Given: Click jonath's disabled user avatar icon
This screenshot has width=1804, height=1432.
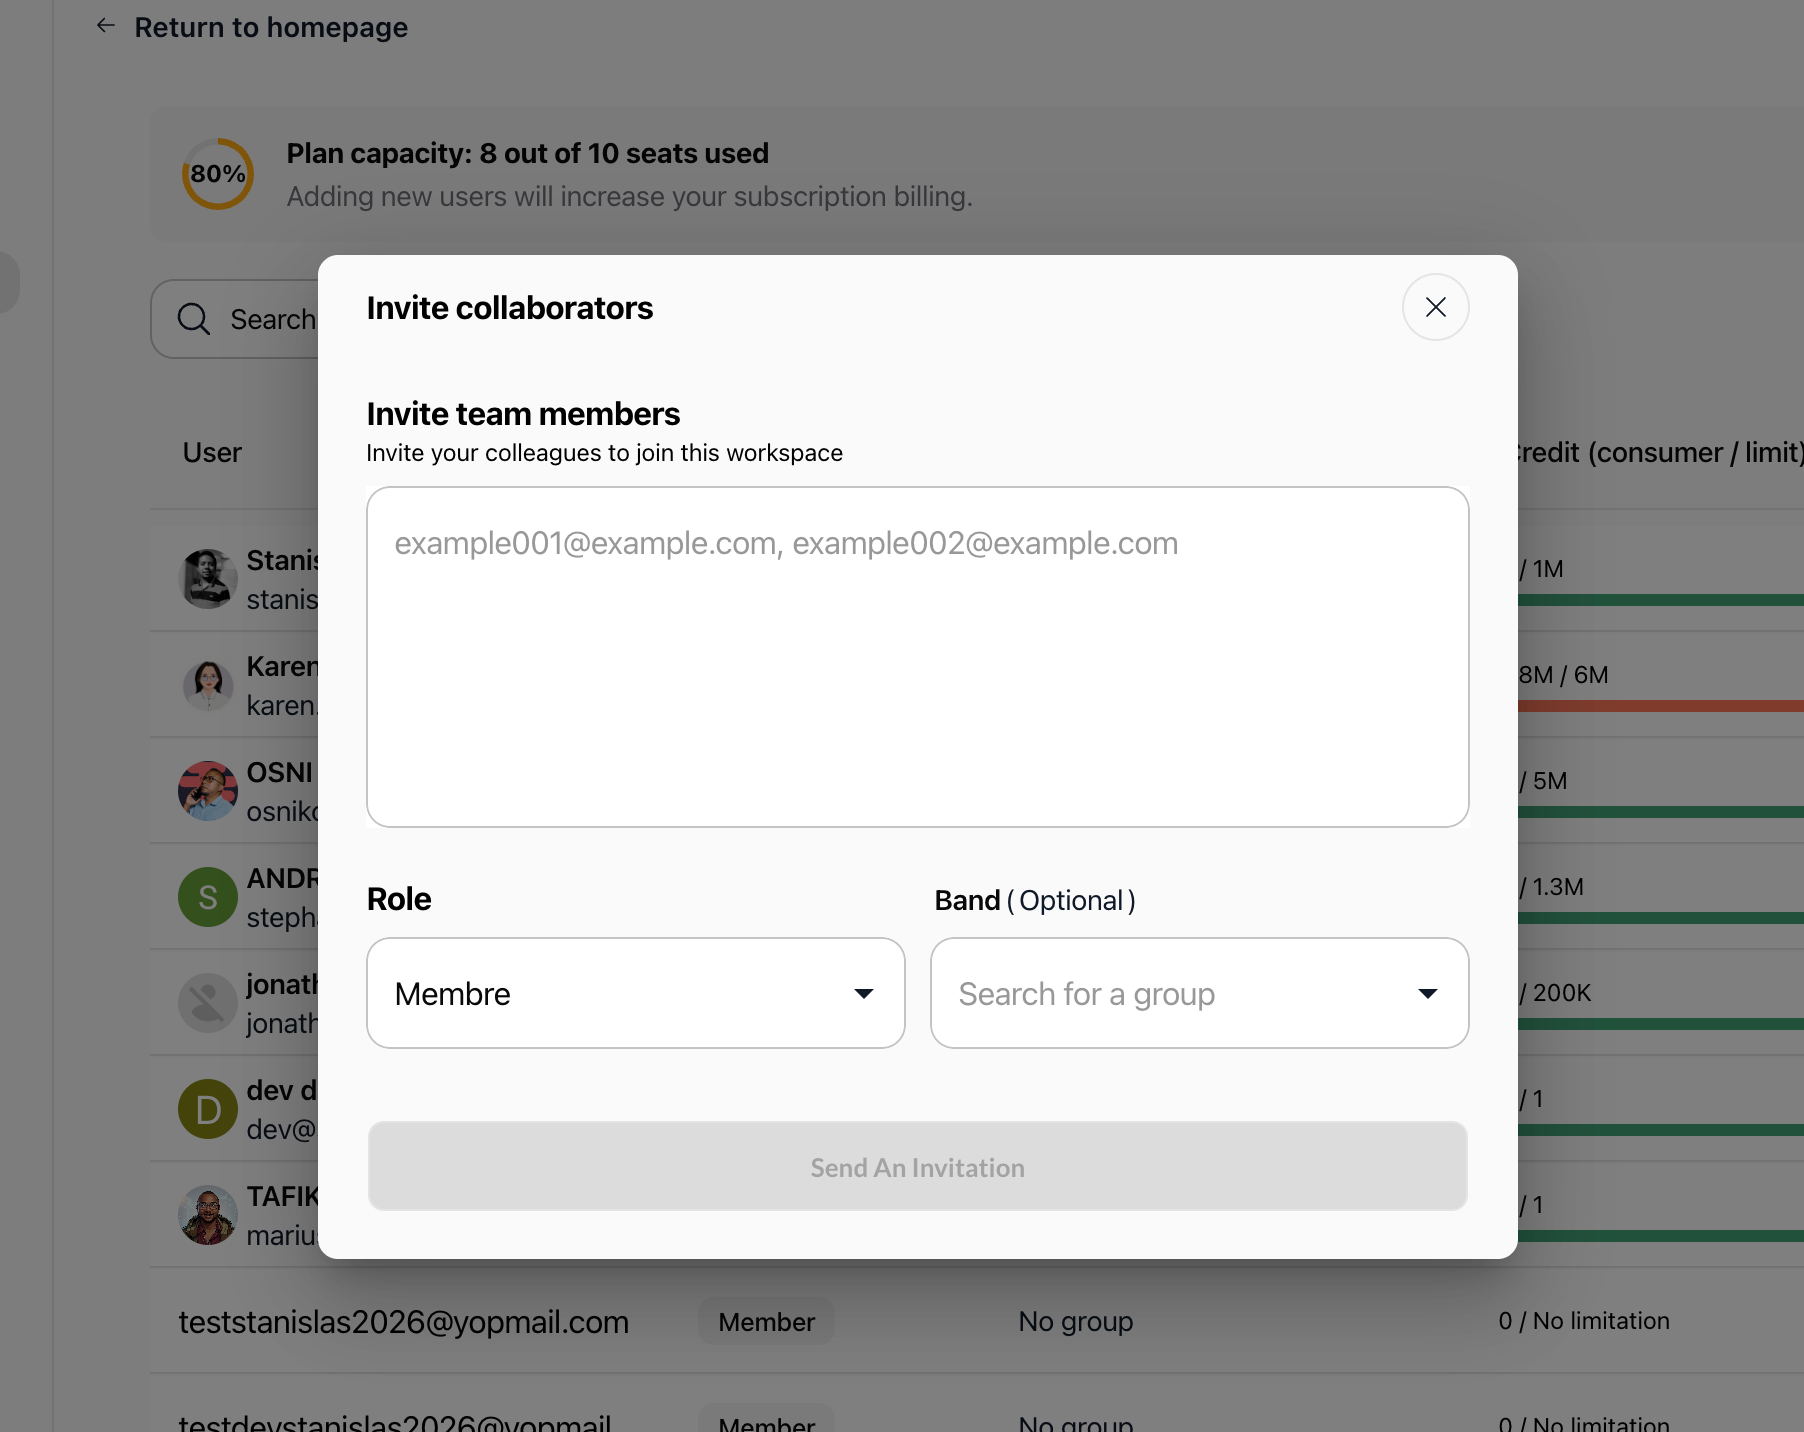Looking at the screenshot, I should (x=208, y=1003).
